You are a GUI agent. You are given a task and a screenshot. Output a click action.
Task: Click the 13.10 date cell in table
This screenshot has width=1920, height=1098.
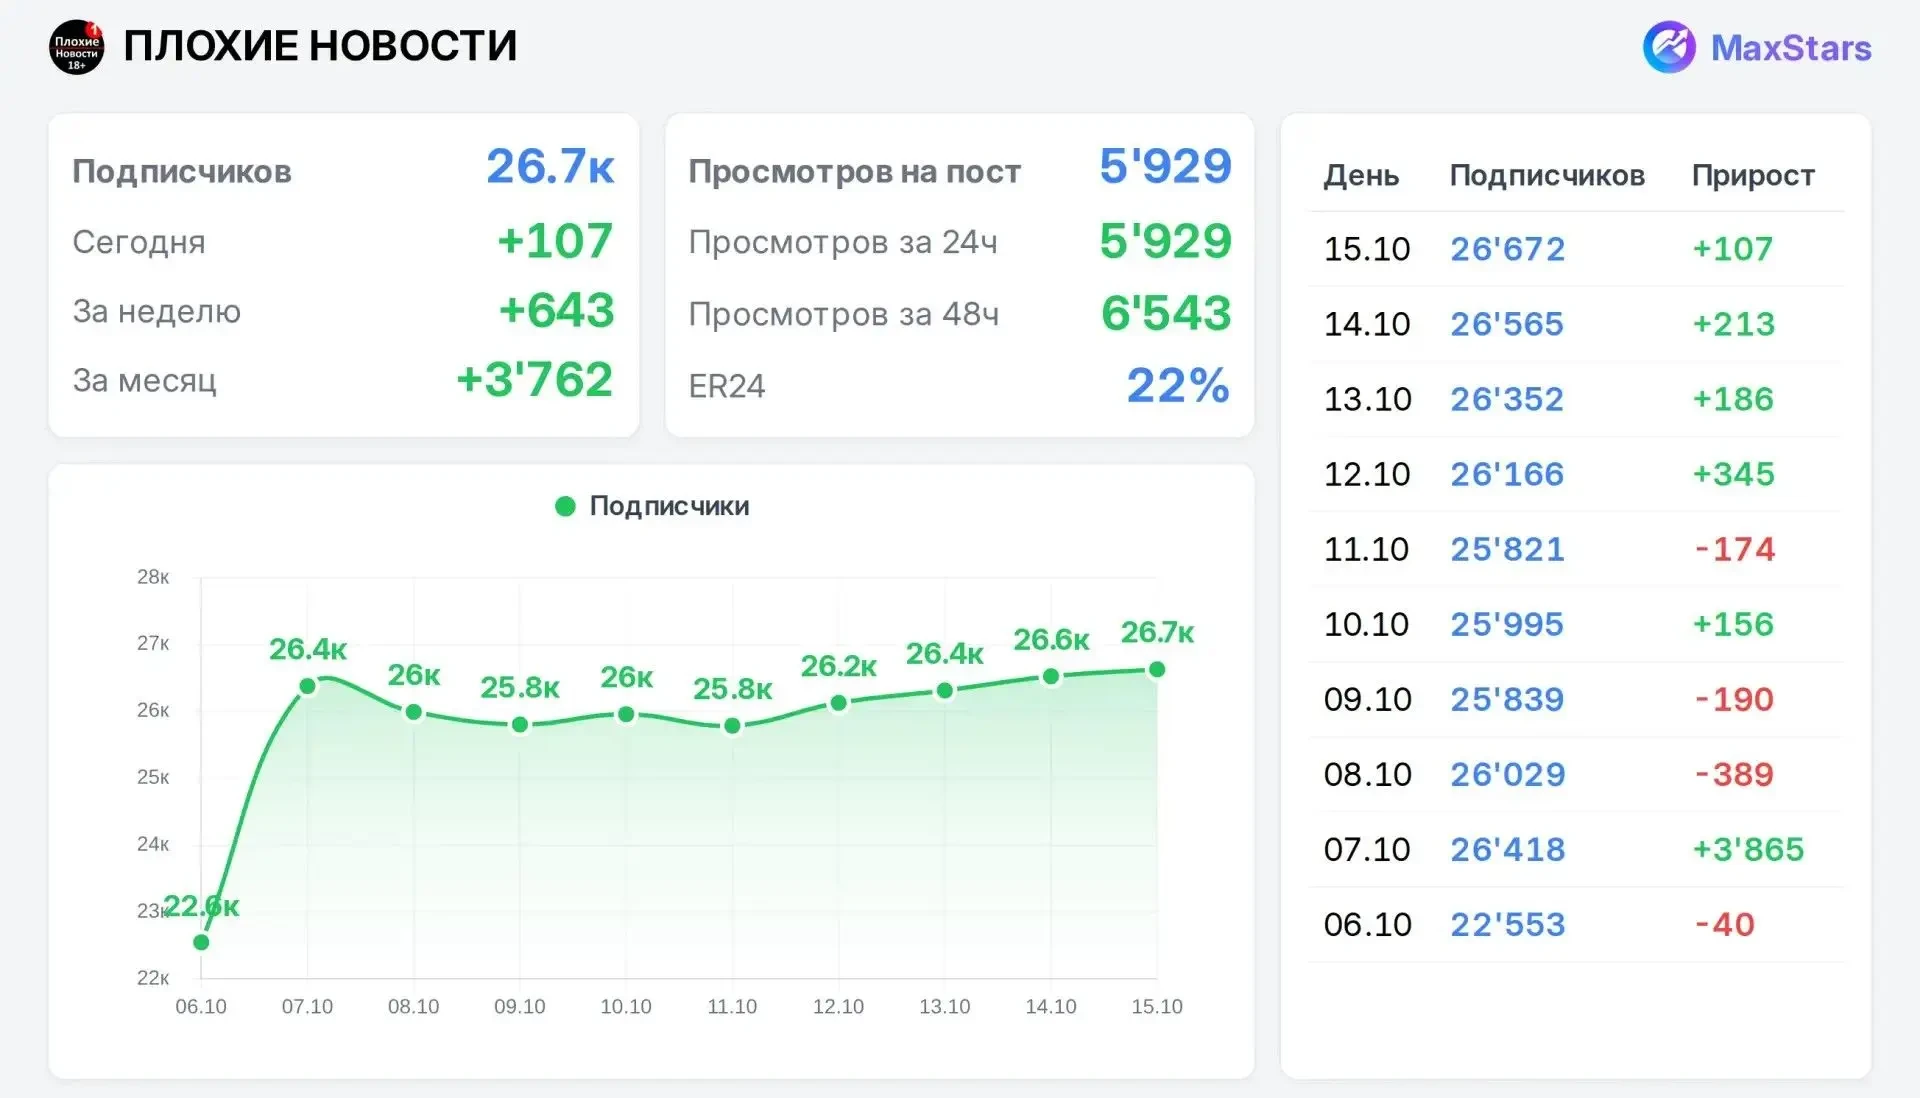click(x=1367, y=399)
